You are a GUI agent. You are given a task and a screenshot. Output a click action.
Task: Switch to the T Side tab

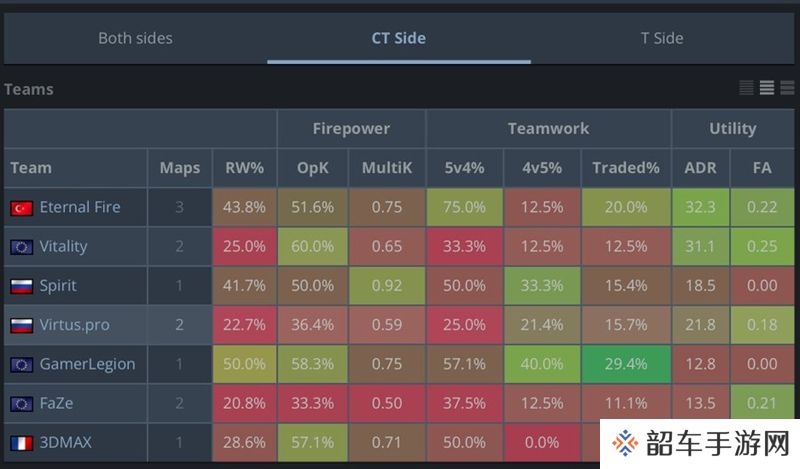coord(662,38)
